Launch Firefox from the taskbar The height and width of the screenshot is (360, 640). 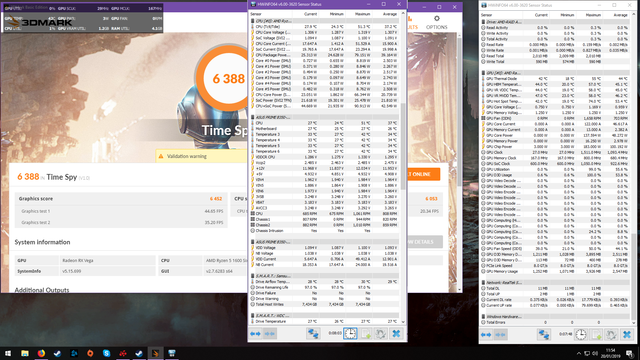pyautogui.click(x=41, y=353)
